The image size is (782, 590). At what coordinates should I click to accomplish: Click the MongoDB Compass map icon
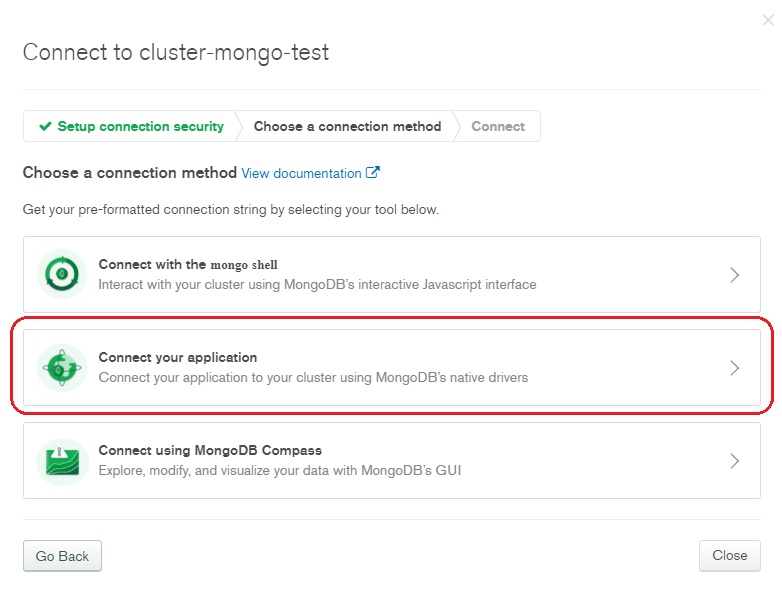click(x=62, y=461)
